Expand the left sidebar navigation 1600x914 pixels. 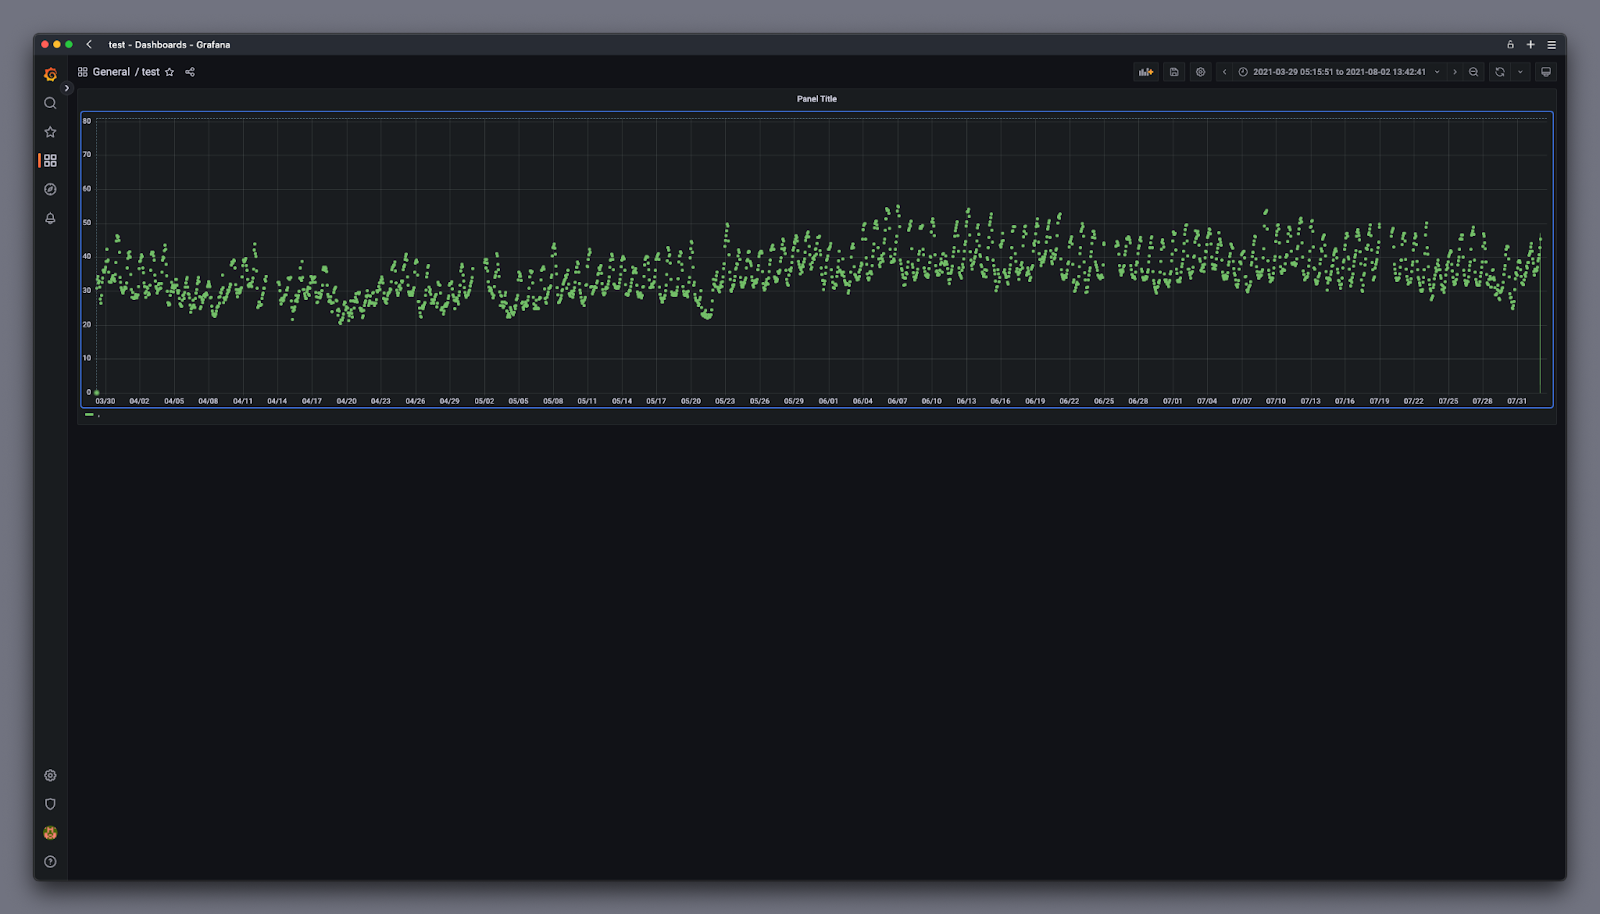(x=67, y=88)
